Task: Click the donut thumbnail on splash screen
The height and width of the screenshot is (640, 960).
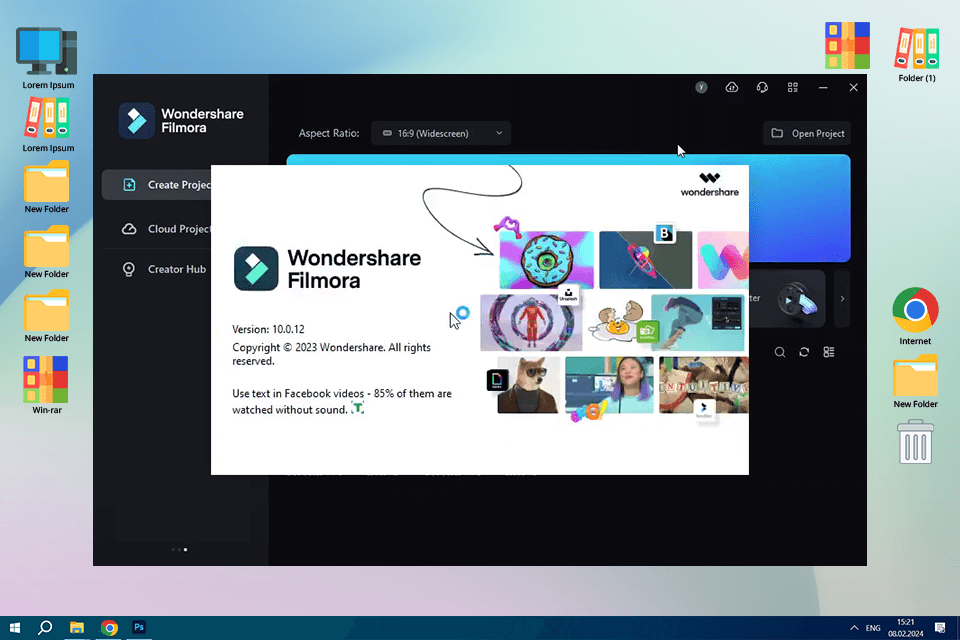Action: [x=546, y=260]
